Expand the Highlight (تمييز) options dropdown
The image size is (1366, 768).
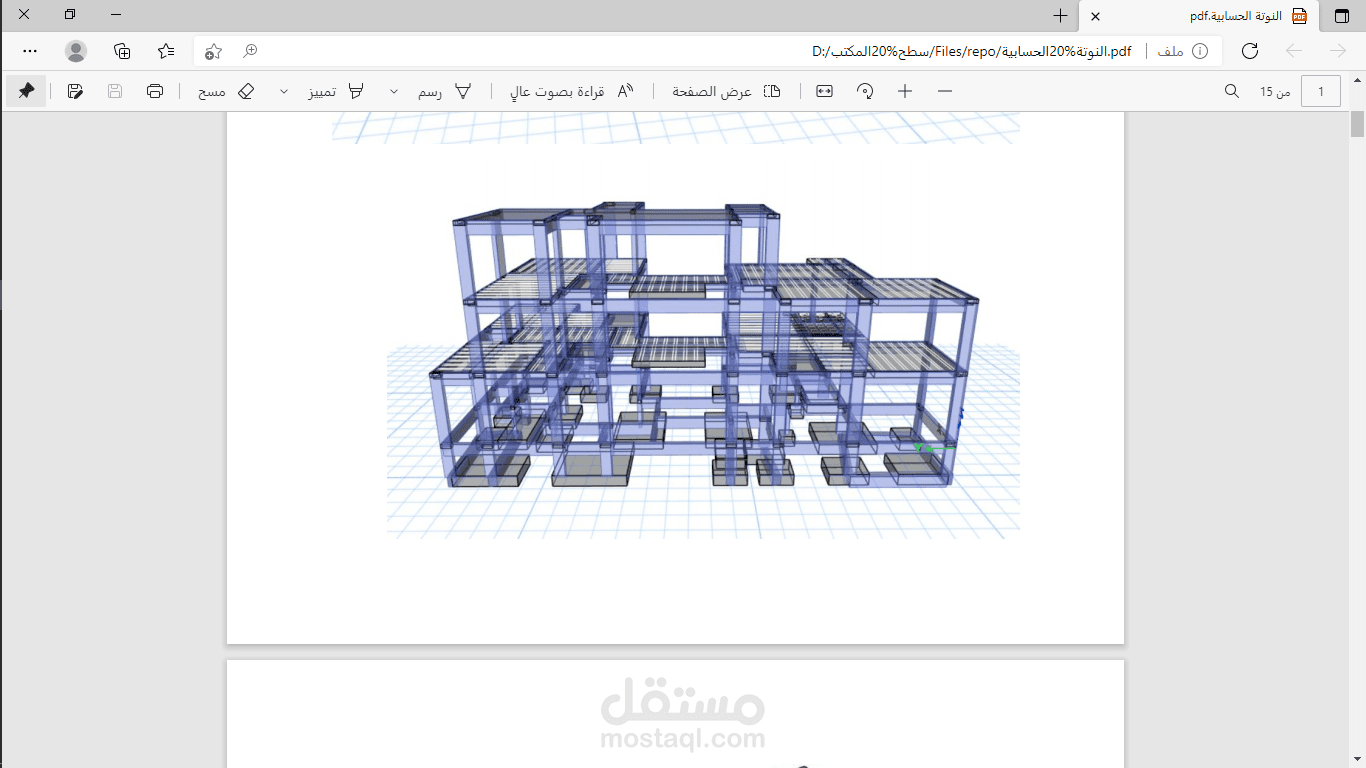[x=284, y=91]
